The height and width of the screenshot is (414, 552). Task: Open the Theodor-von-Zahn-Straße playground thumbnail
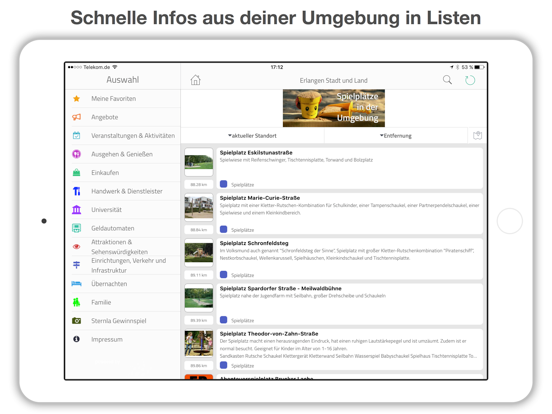tap(199, 343)
